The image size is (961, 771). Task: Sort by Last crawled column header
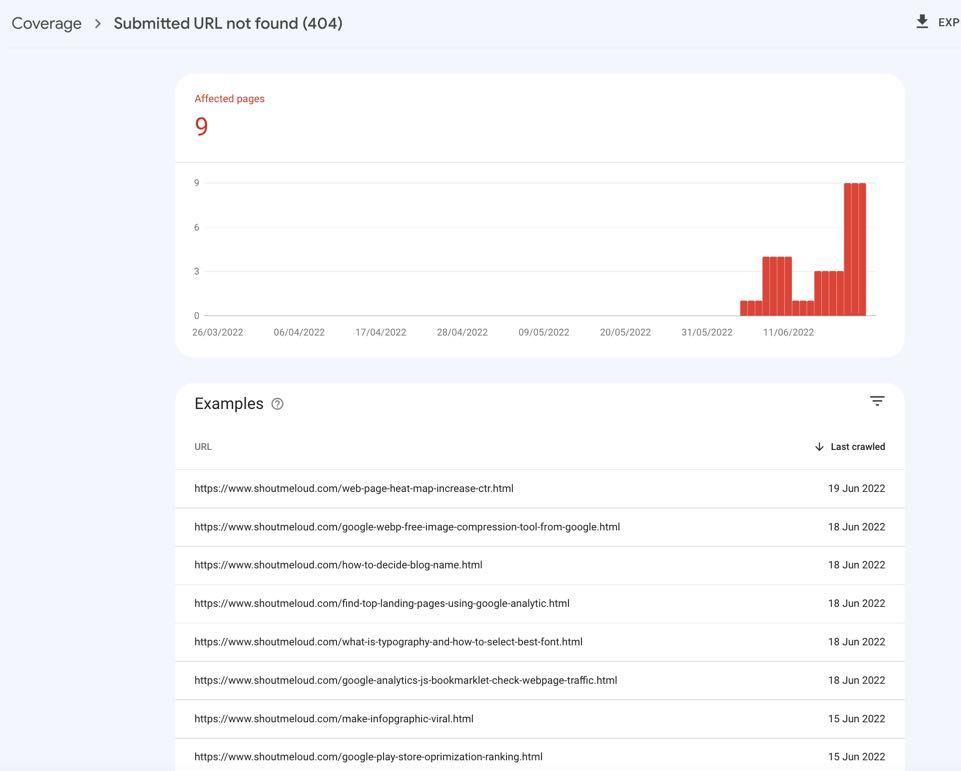coord(857,447)
